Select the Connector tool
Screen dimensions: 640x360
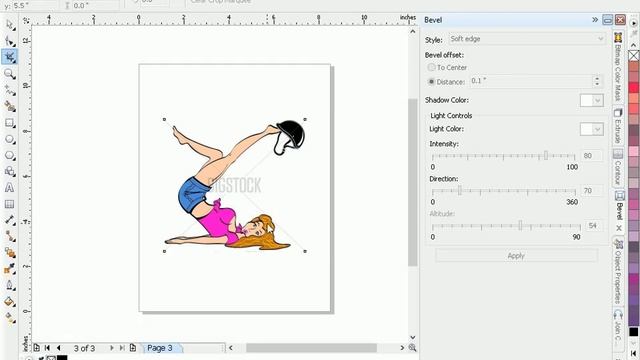(x=9, y=236)
